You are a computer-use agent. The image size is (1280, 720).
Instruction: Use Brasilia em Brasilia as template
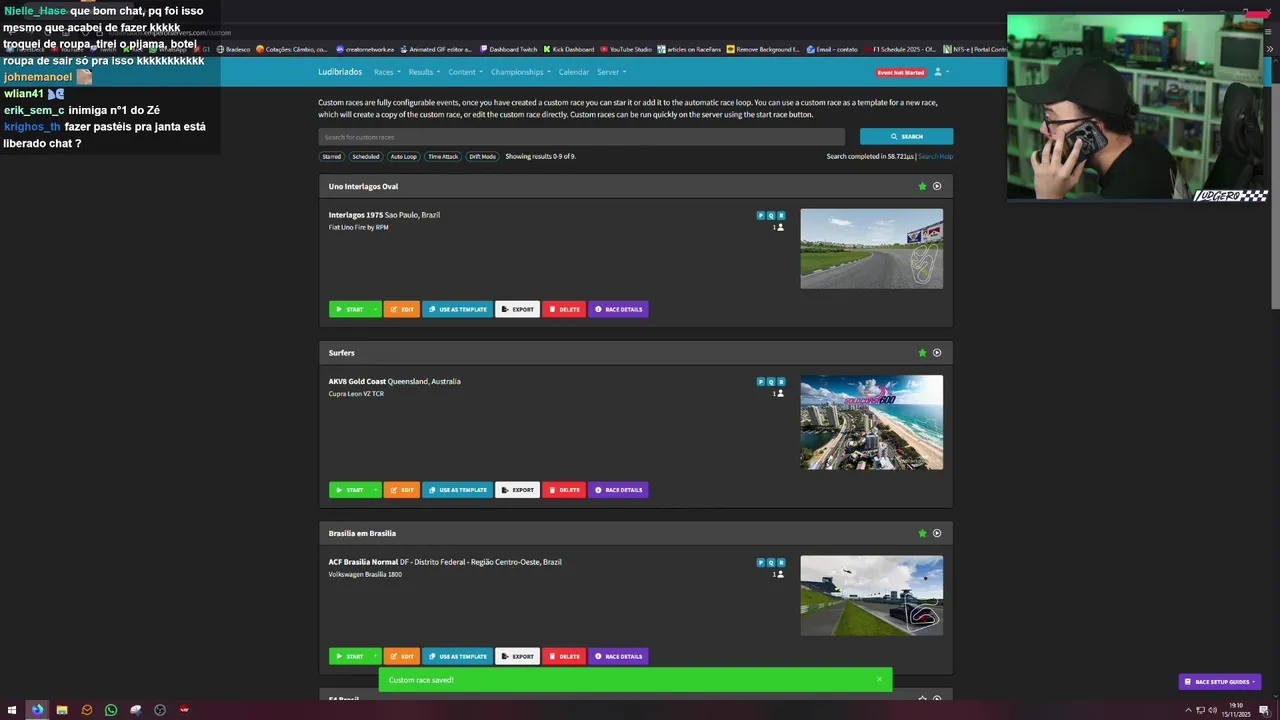tap(458, 657)
